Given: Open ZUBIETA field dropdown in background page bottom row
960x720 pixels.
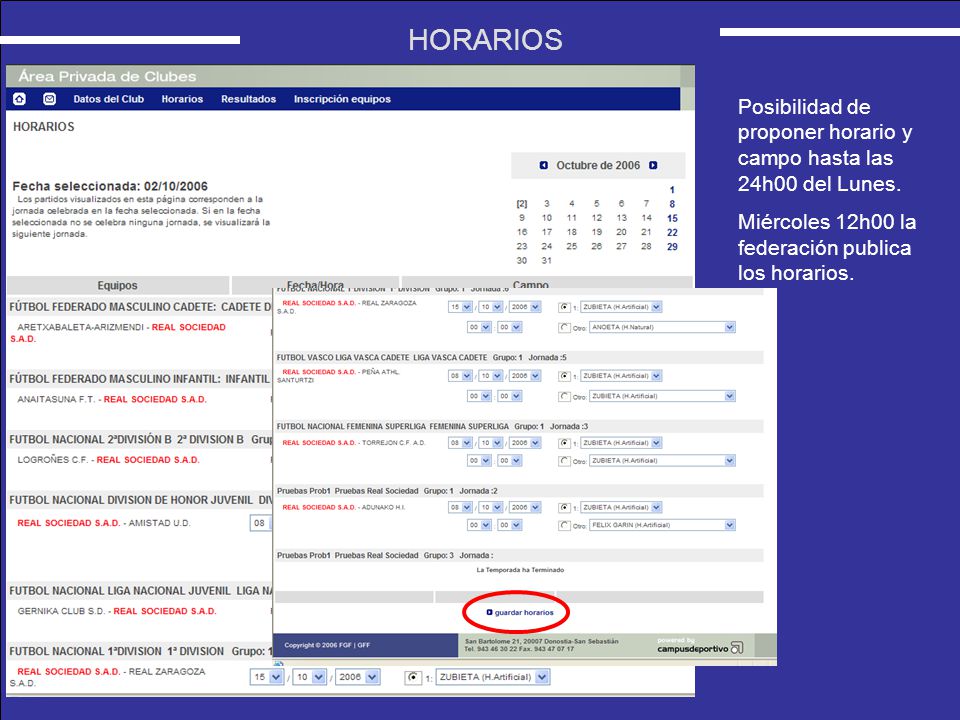Looking at the screenshot, I should point(493,677).
